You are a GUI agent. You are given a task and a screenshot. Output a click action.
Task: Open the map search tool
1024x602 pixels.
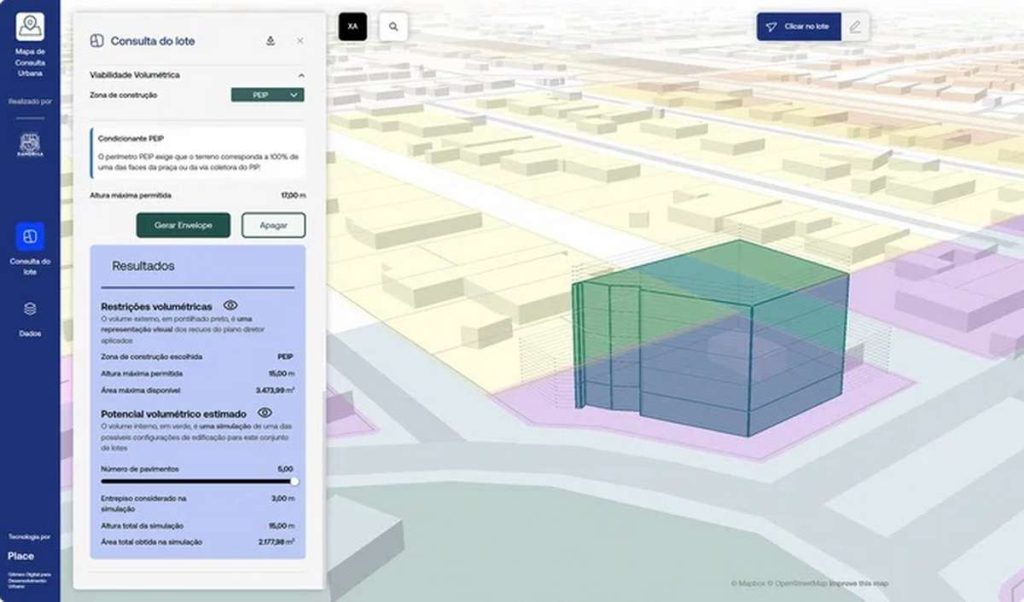point(393,27)
